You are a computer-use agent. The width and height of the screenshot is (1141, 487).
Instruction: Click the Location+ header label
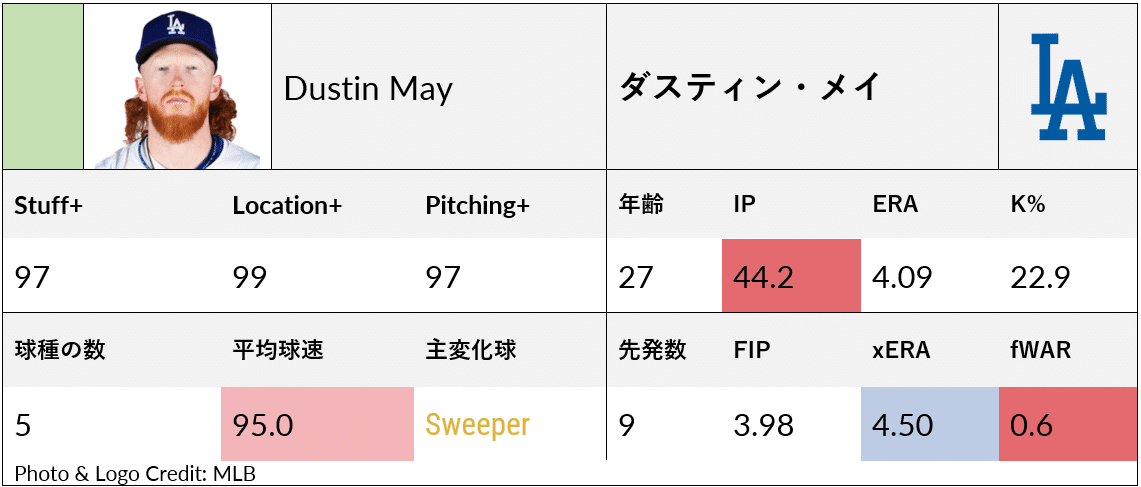click(287, 206)
